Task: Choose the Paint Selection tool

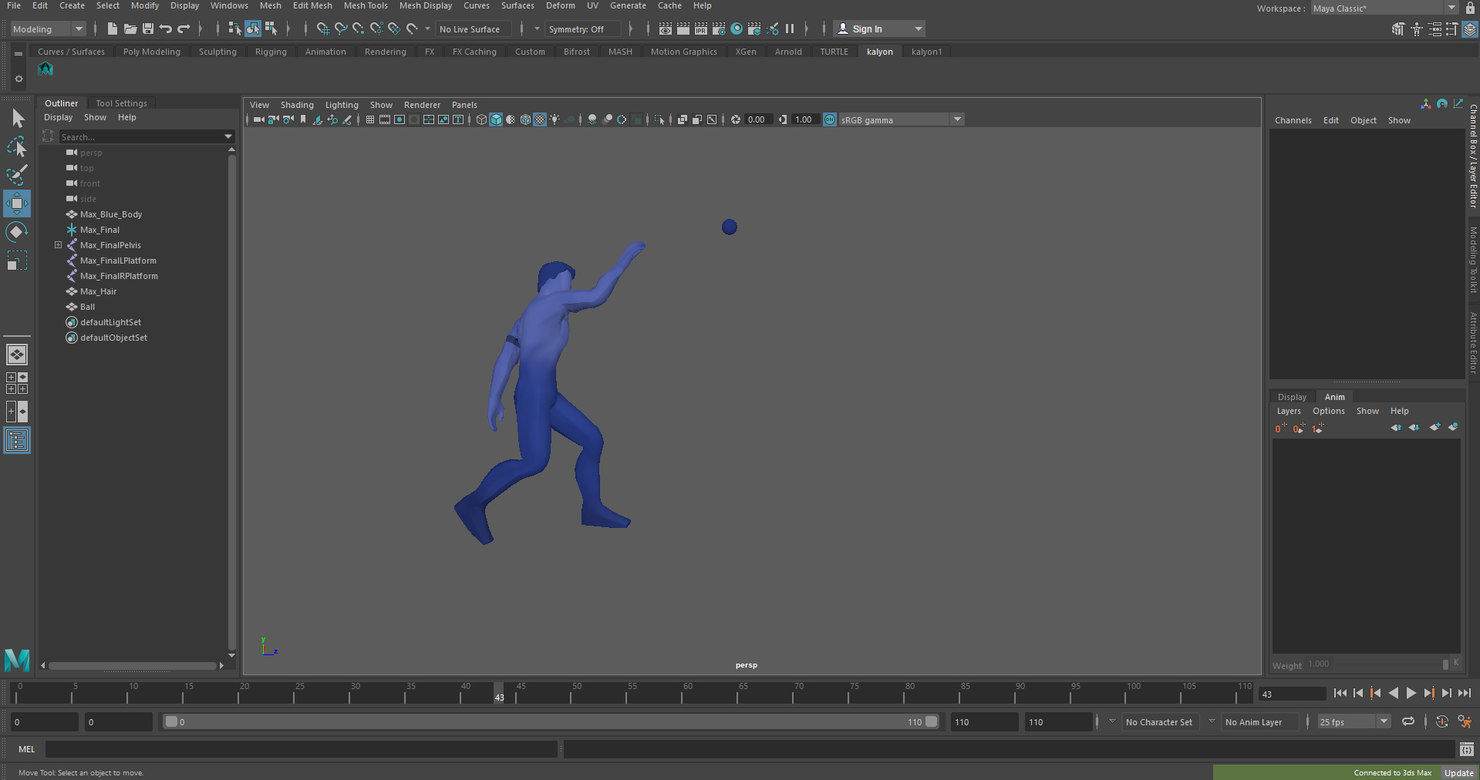Action: (x=18, y=175)
